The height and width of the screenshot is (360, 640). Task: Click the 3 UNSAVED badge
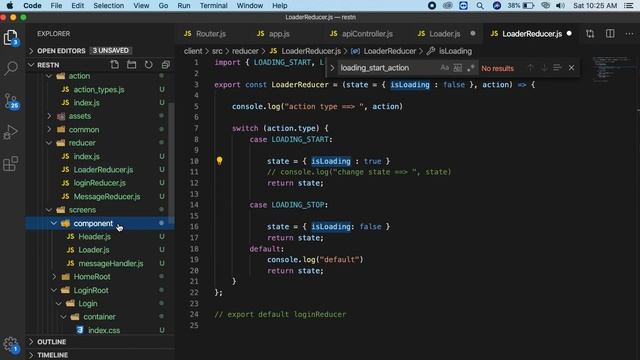(111, 51)
